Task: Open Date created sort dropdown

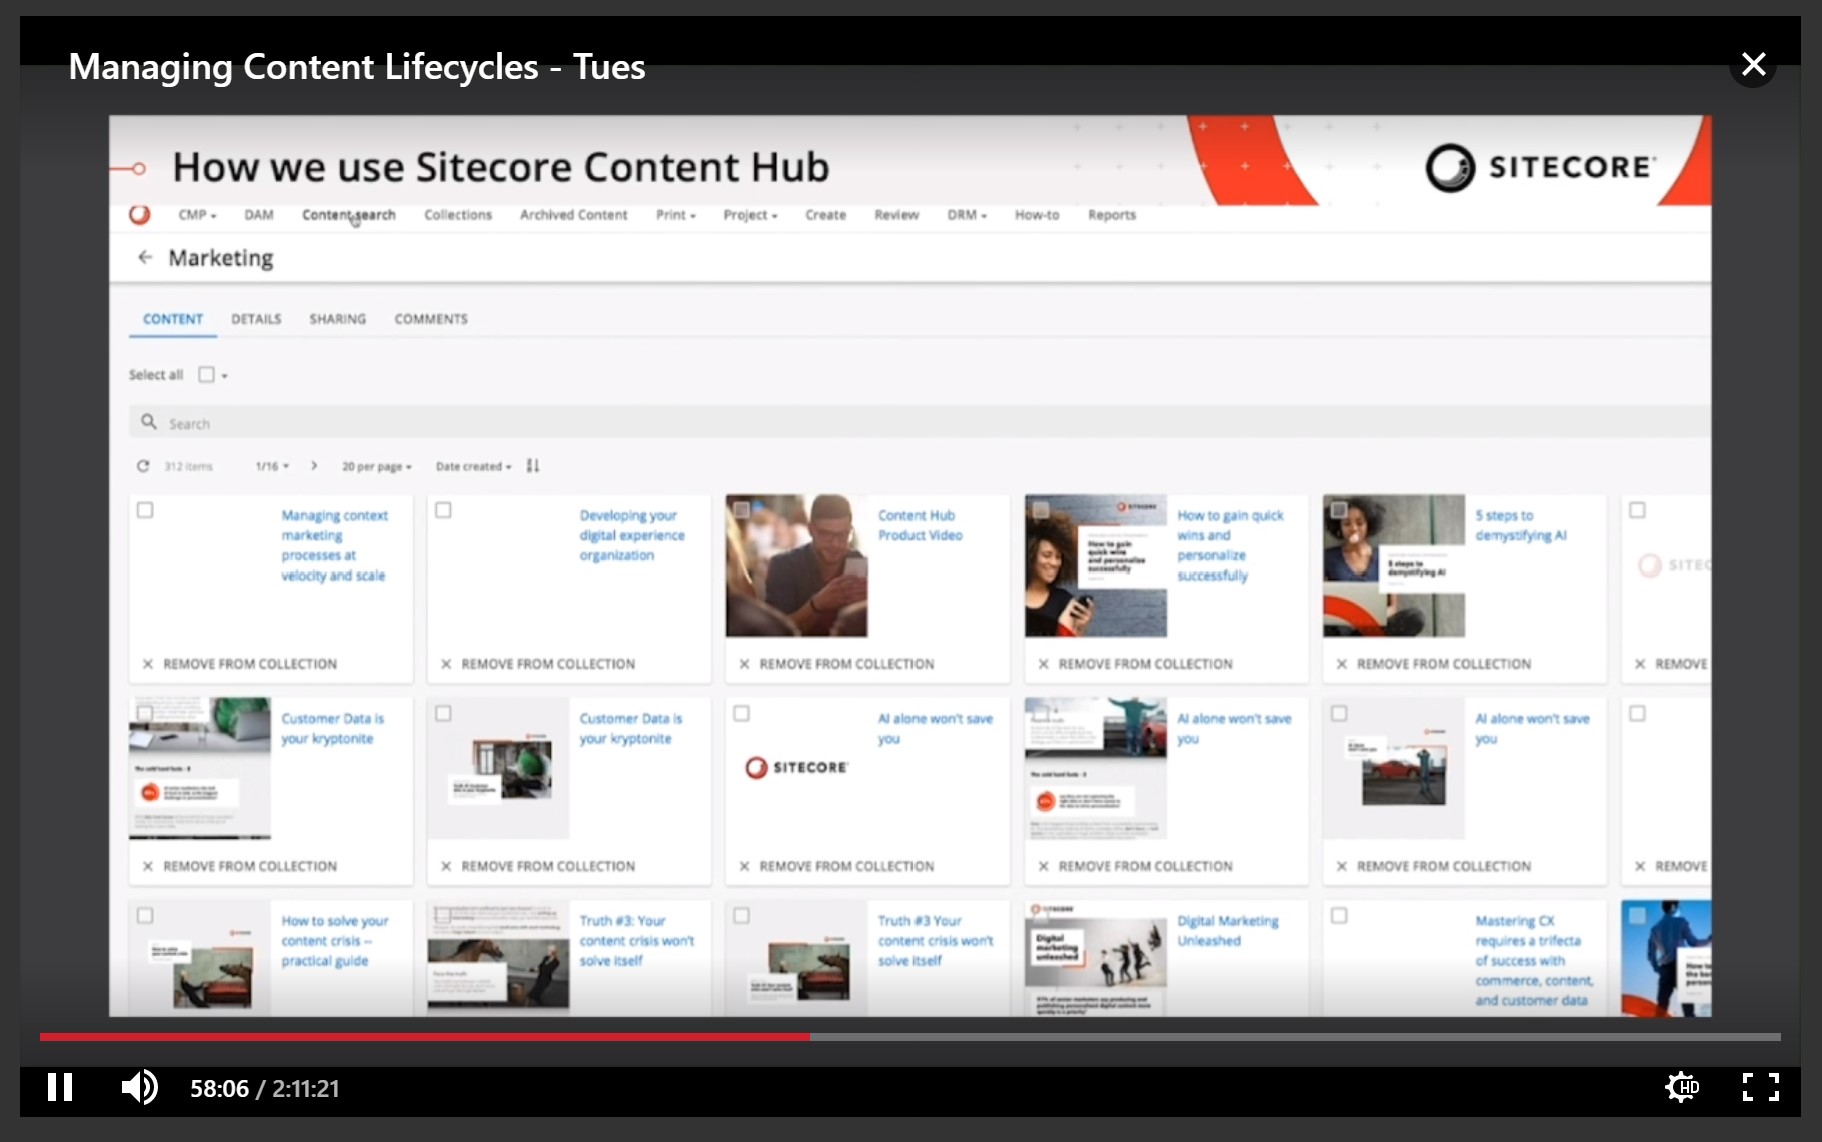Action: [x=473, y=466]
